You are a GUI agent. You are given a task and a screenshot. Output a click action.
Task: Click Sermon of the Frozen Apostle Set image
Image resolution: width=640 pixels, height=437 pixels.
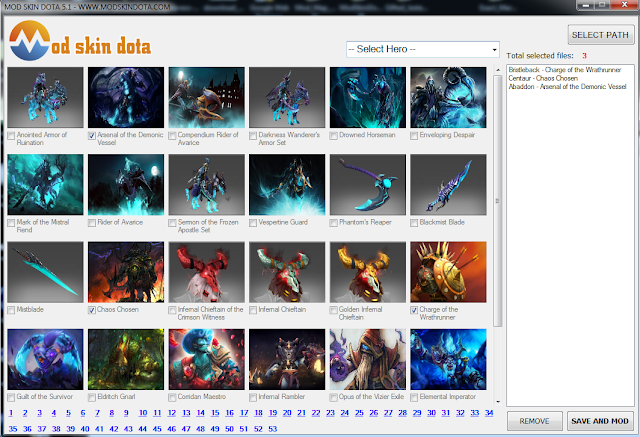[207, 184]
